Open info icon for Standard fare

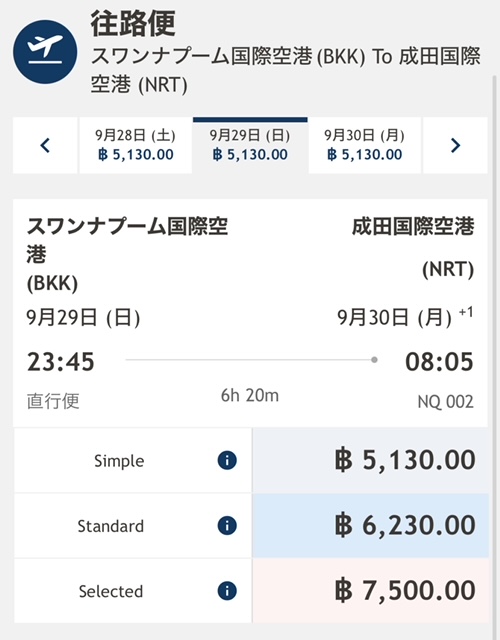pos(227,526)
